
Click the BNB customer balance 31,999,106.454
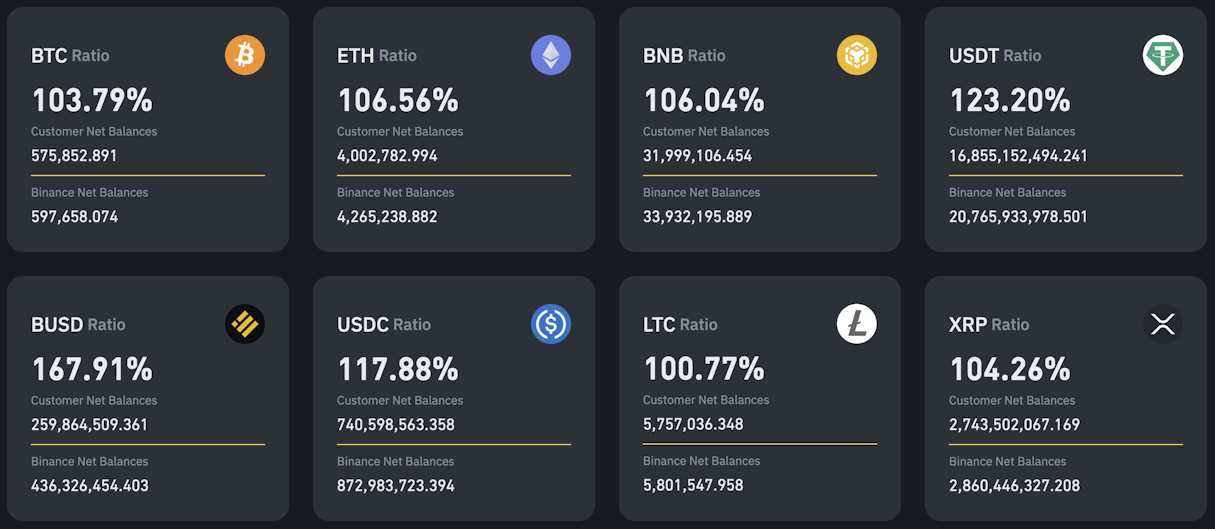[x=698, y=156]
